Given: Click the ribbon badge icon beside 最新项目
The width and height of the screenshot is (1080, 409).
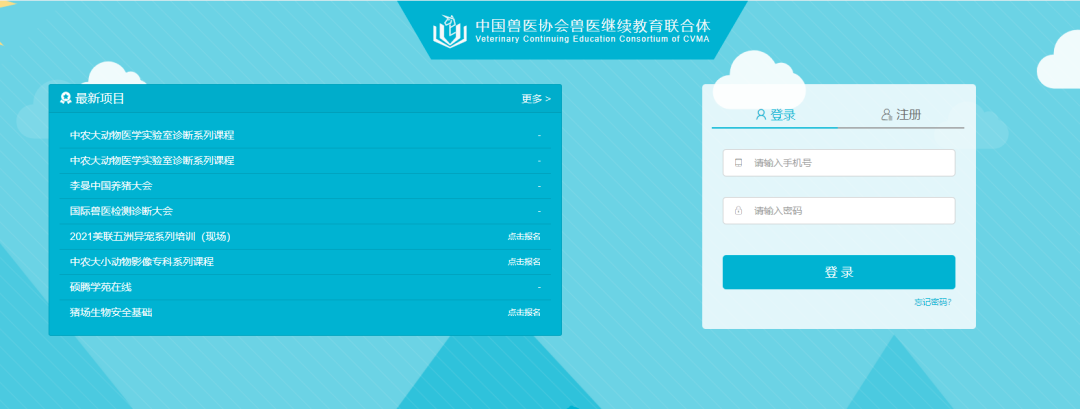Looking at the screenshot, I should tap(65, 98).
